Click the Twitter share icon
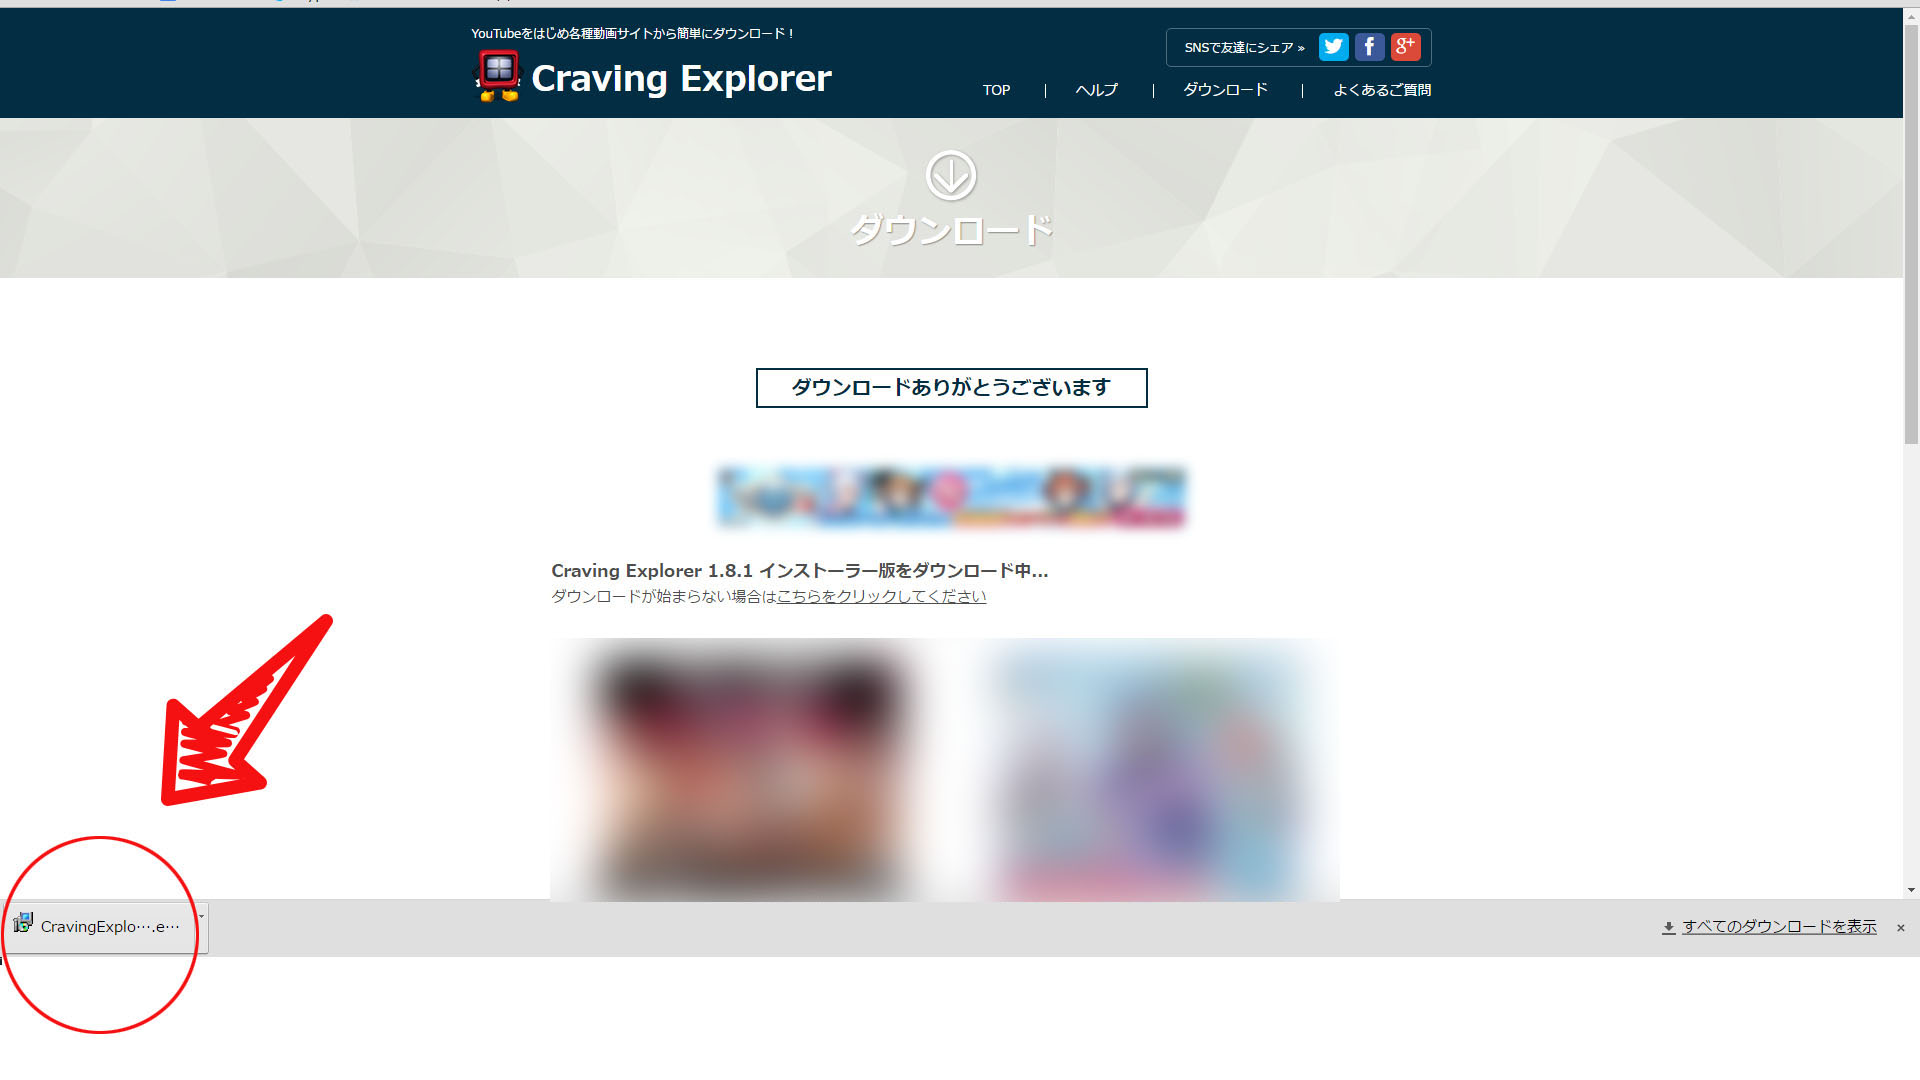This screenshot has height=1080, width=1920. pyautogui.click(x=1333, y=47)
